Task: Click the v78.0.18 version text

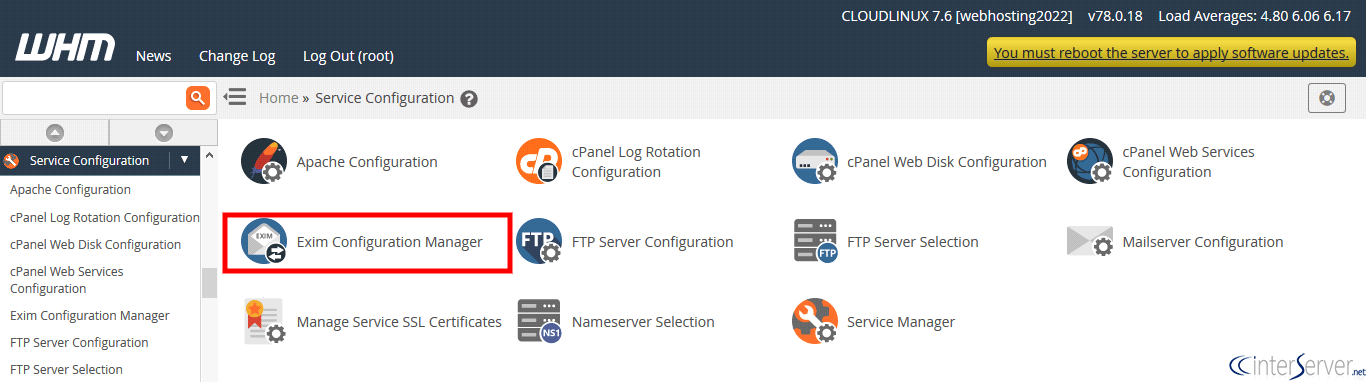Action: 1115,17
